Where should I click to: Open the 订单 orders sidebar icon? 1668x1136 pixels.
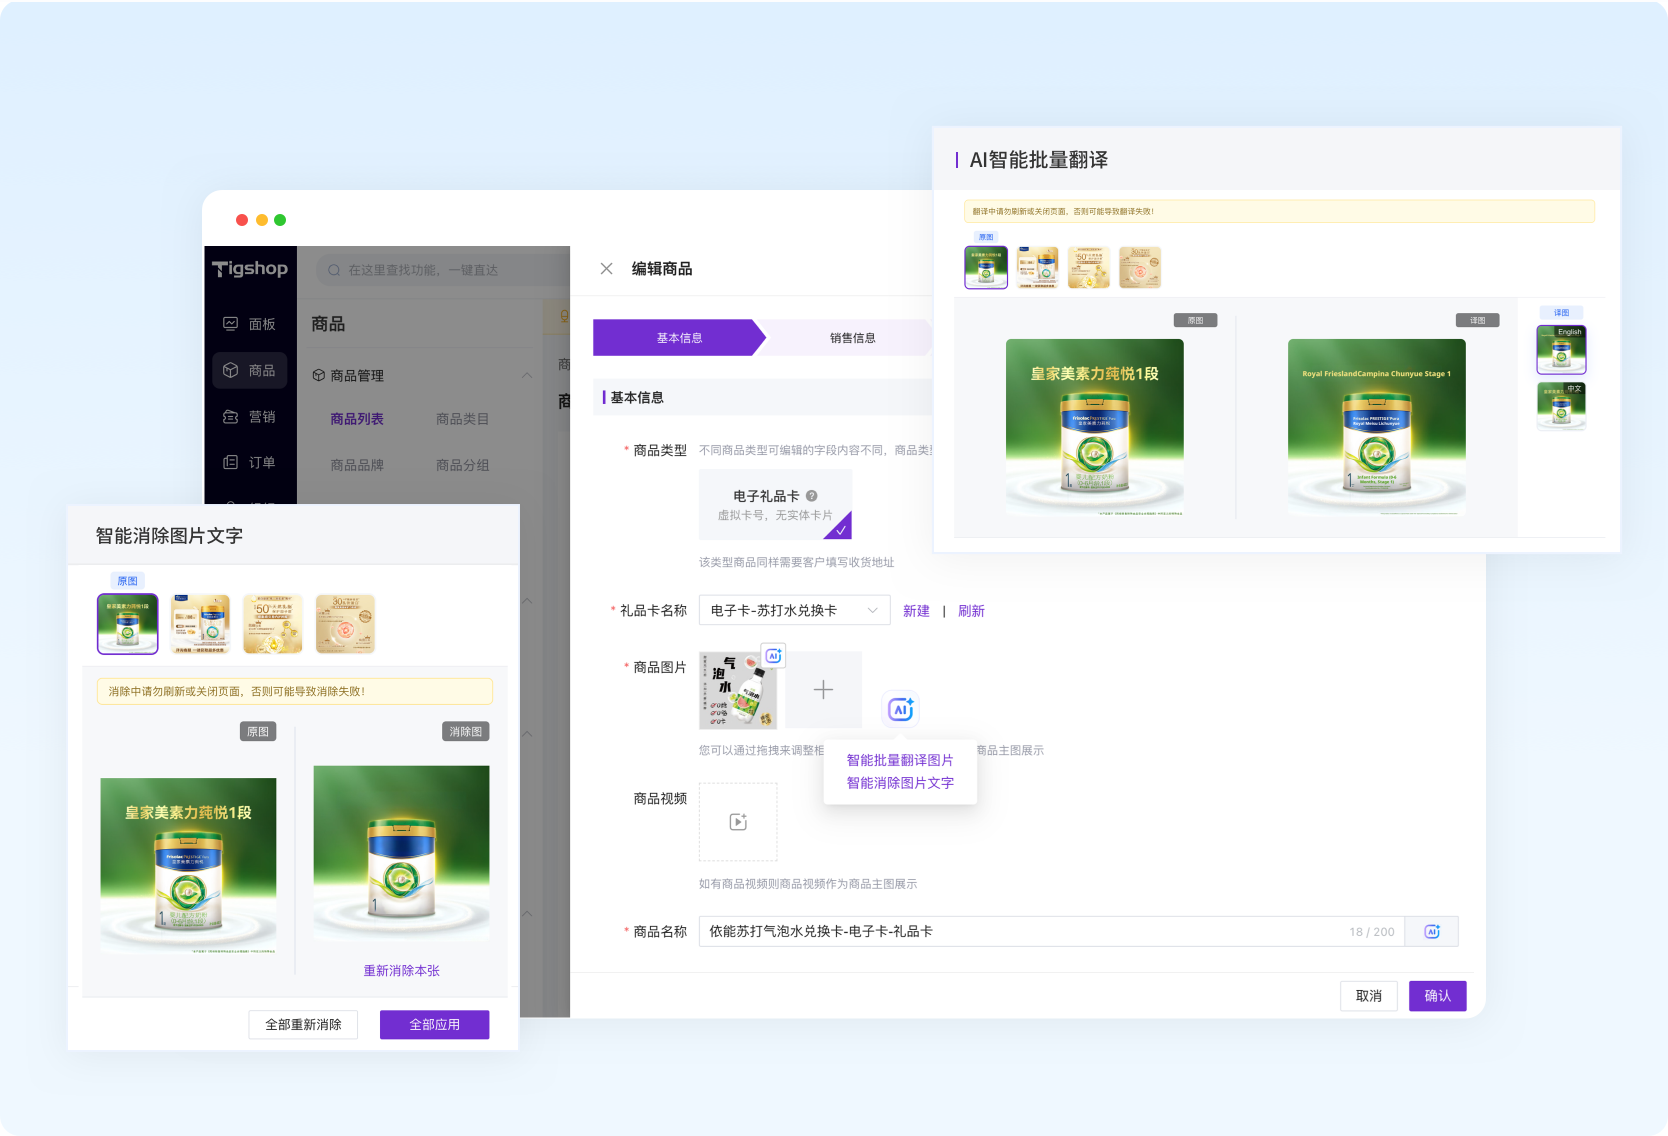[231, 463]
